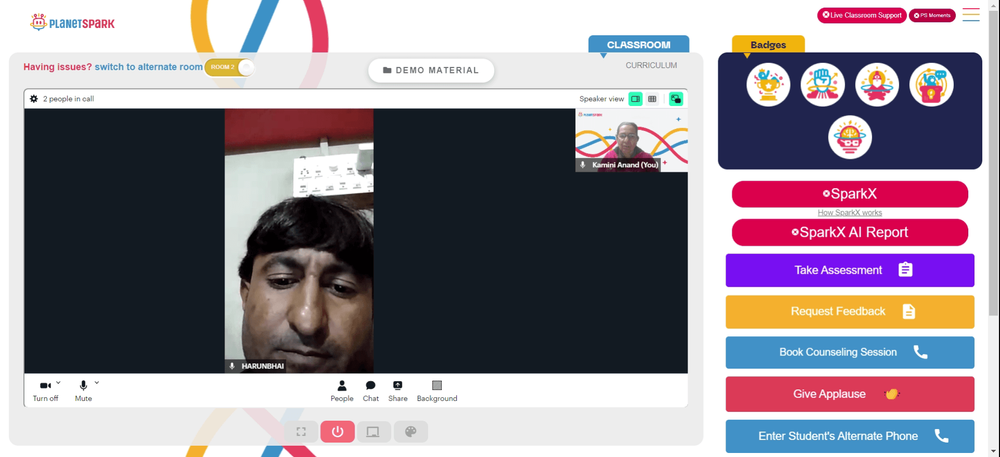Open microphone options chevron beside Mute
This screenshot has width=1000, height=457.
click(97, 382)
